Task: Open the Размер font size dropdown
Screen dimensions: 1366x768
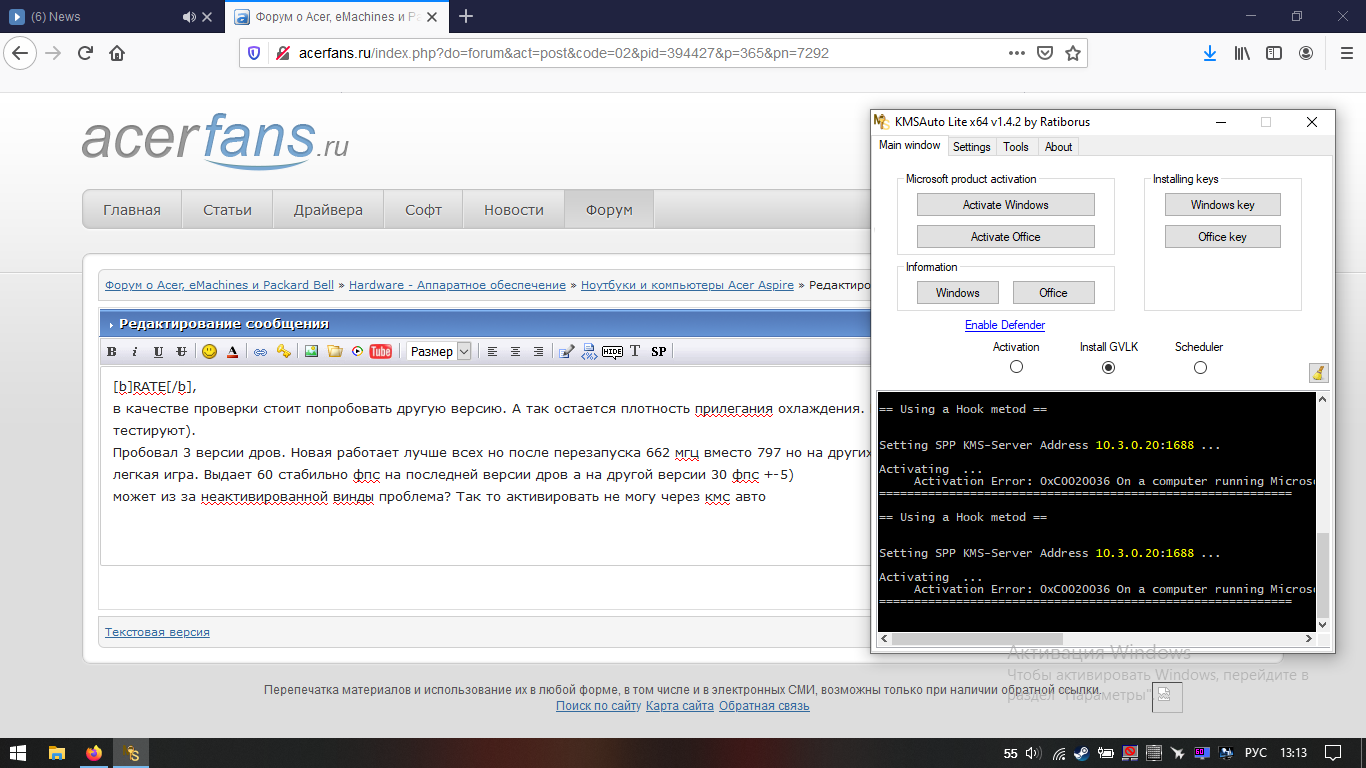Action: (x=438, y=352)
